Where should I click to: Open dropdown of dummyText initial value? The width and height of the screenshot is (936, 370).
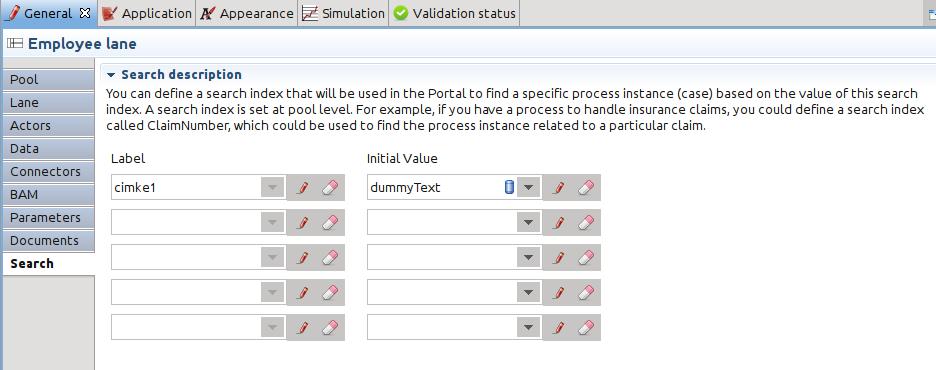pos(528,188)
